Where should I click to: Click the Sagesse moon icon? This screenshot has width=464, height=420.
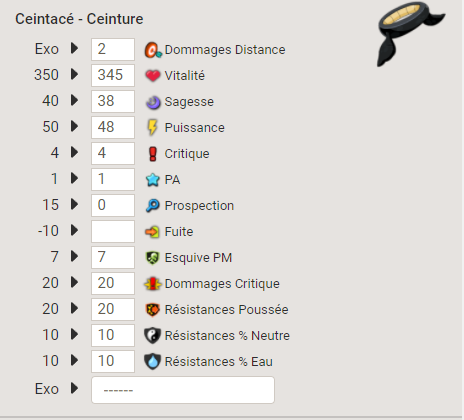coord(153,102)
